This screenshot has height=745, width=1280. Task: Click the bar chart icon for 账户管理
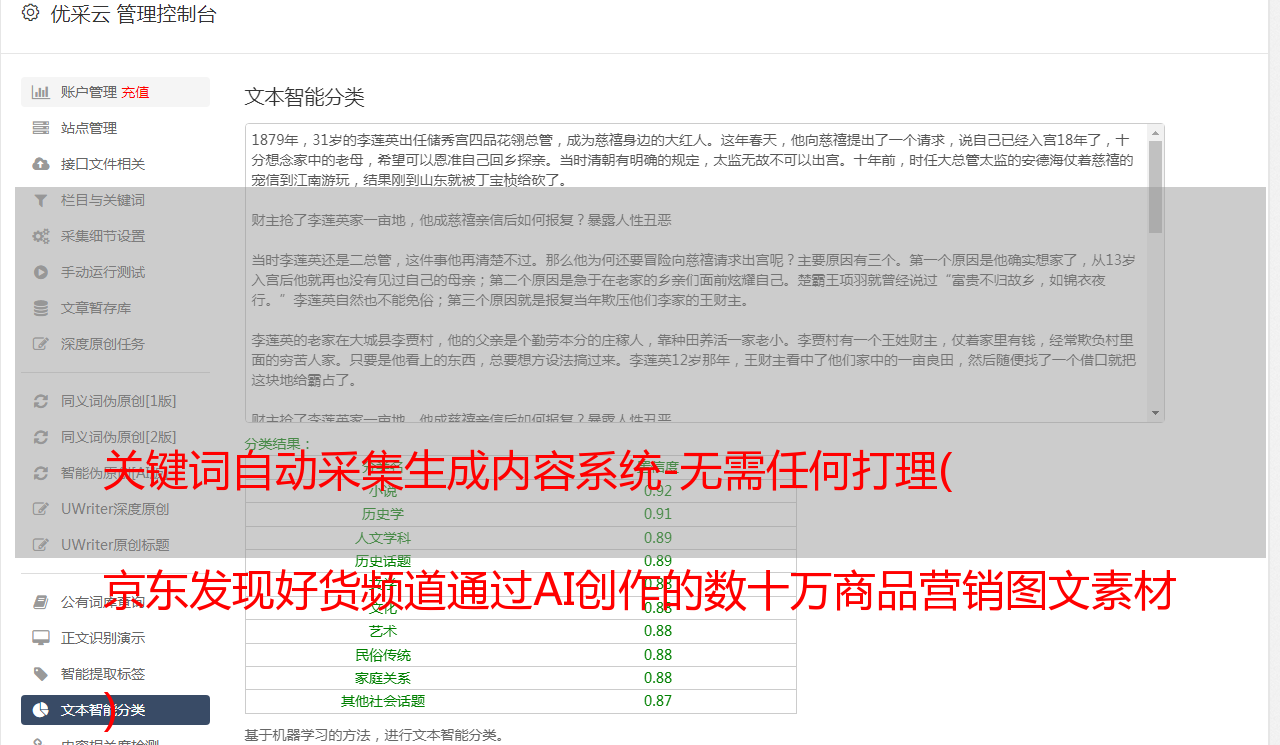(41, 92)
